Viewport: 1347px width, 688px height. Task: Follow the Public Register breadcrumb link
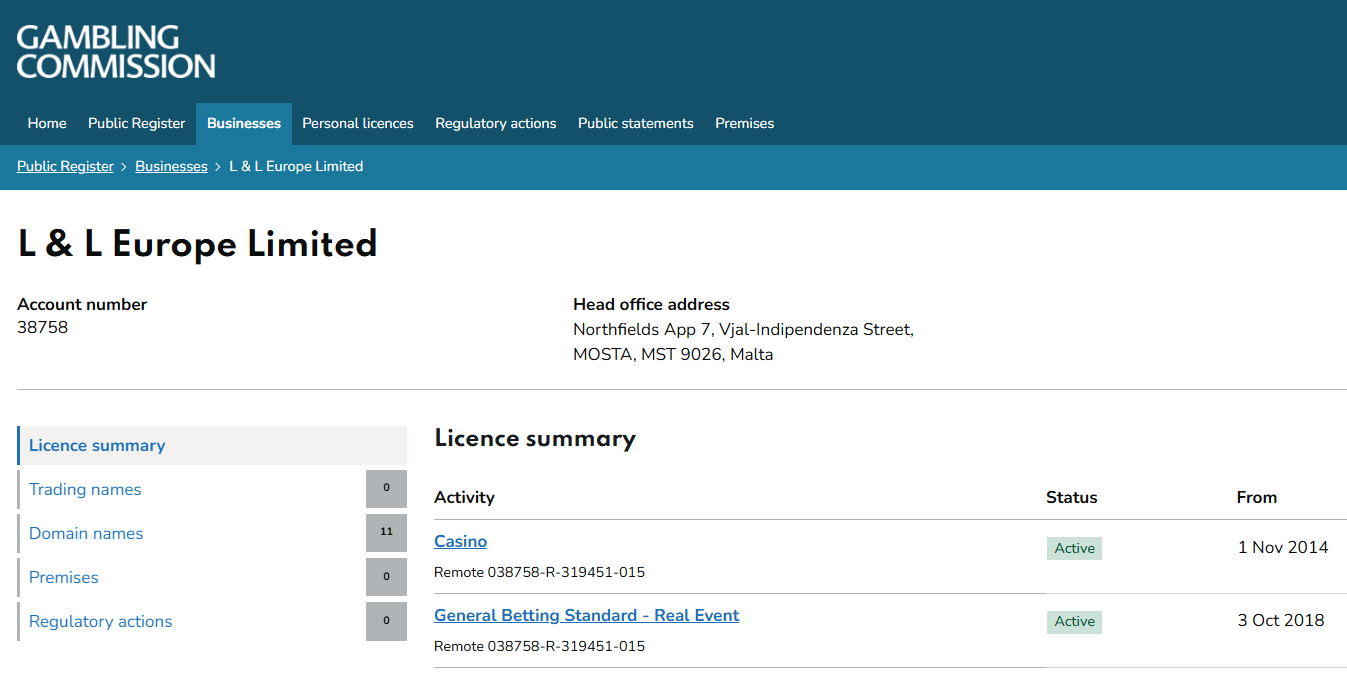coord(65,167)
